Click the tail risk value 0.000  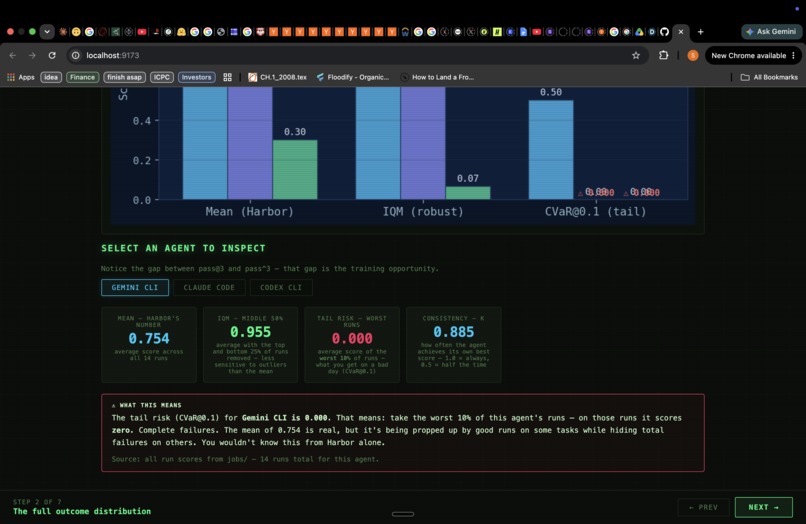352,338
